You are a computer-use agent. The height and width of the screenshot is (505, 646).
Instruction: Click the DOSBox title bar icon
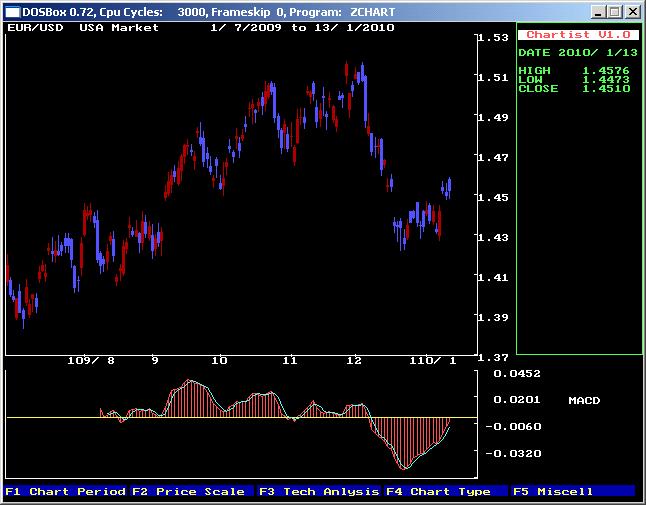12,12
